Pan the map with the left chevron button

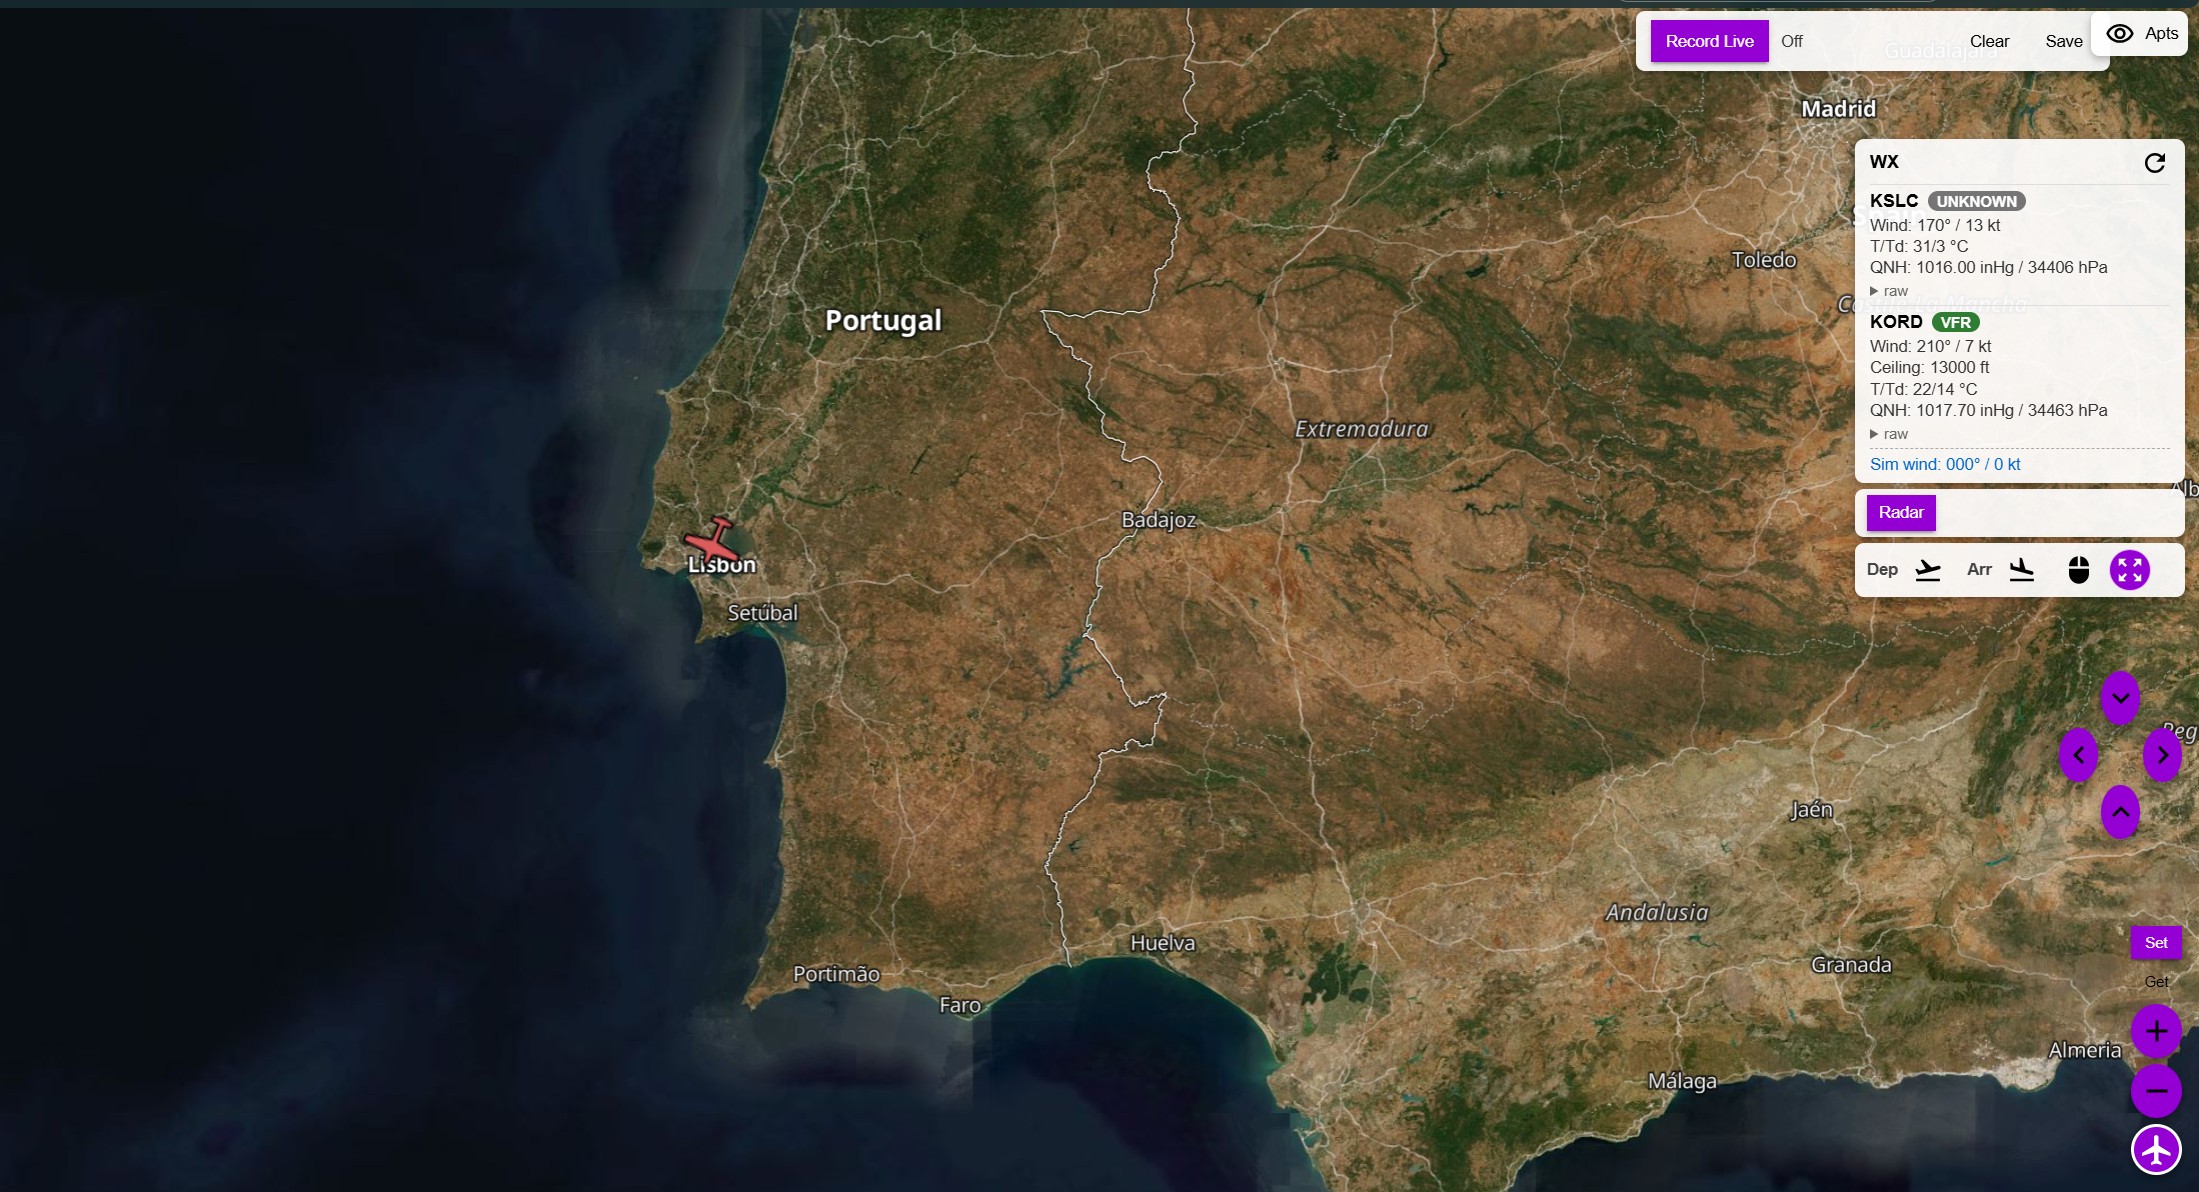pyautogui.click(x=2079, y=755)
